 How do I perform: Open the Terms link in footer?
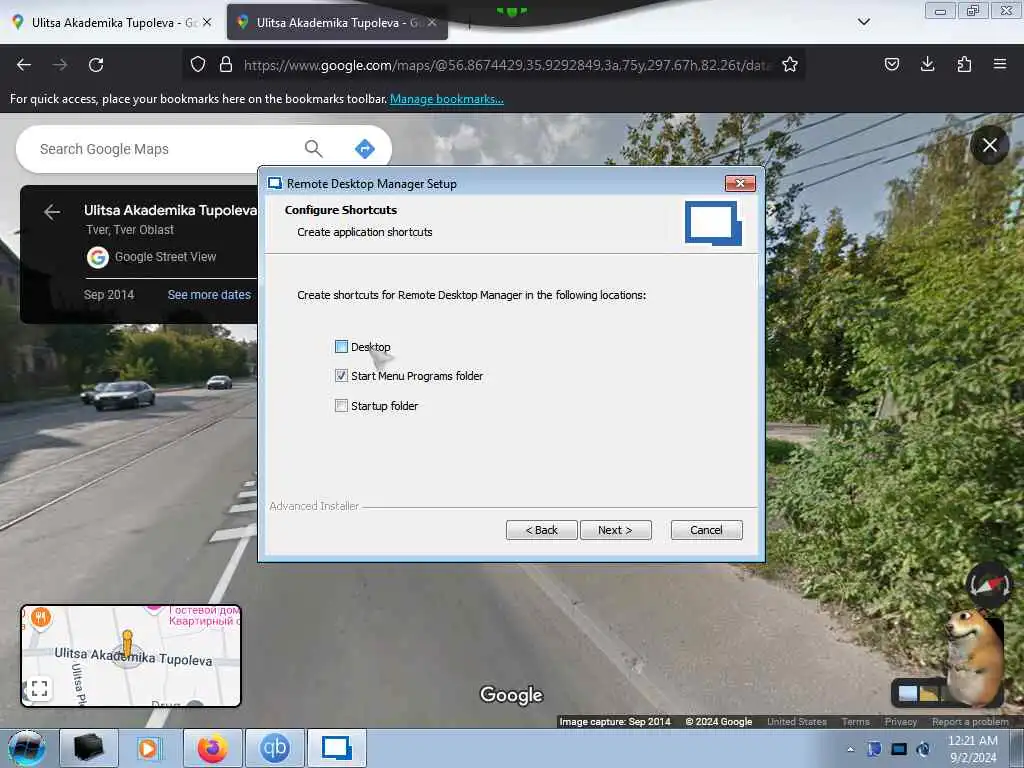855,722
